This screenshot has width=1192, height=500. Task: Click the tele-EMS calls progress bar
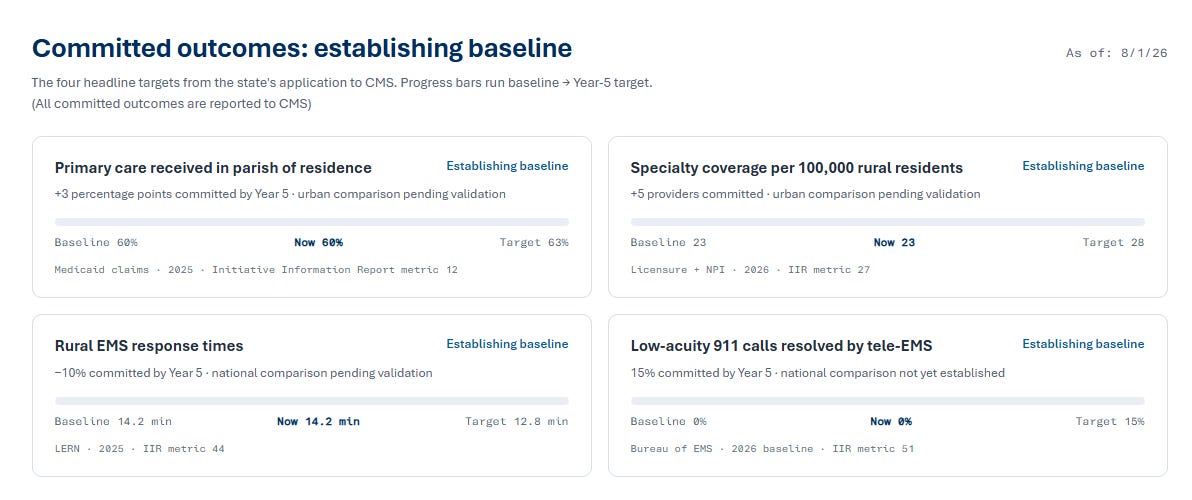[x=887, y=400]
